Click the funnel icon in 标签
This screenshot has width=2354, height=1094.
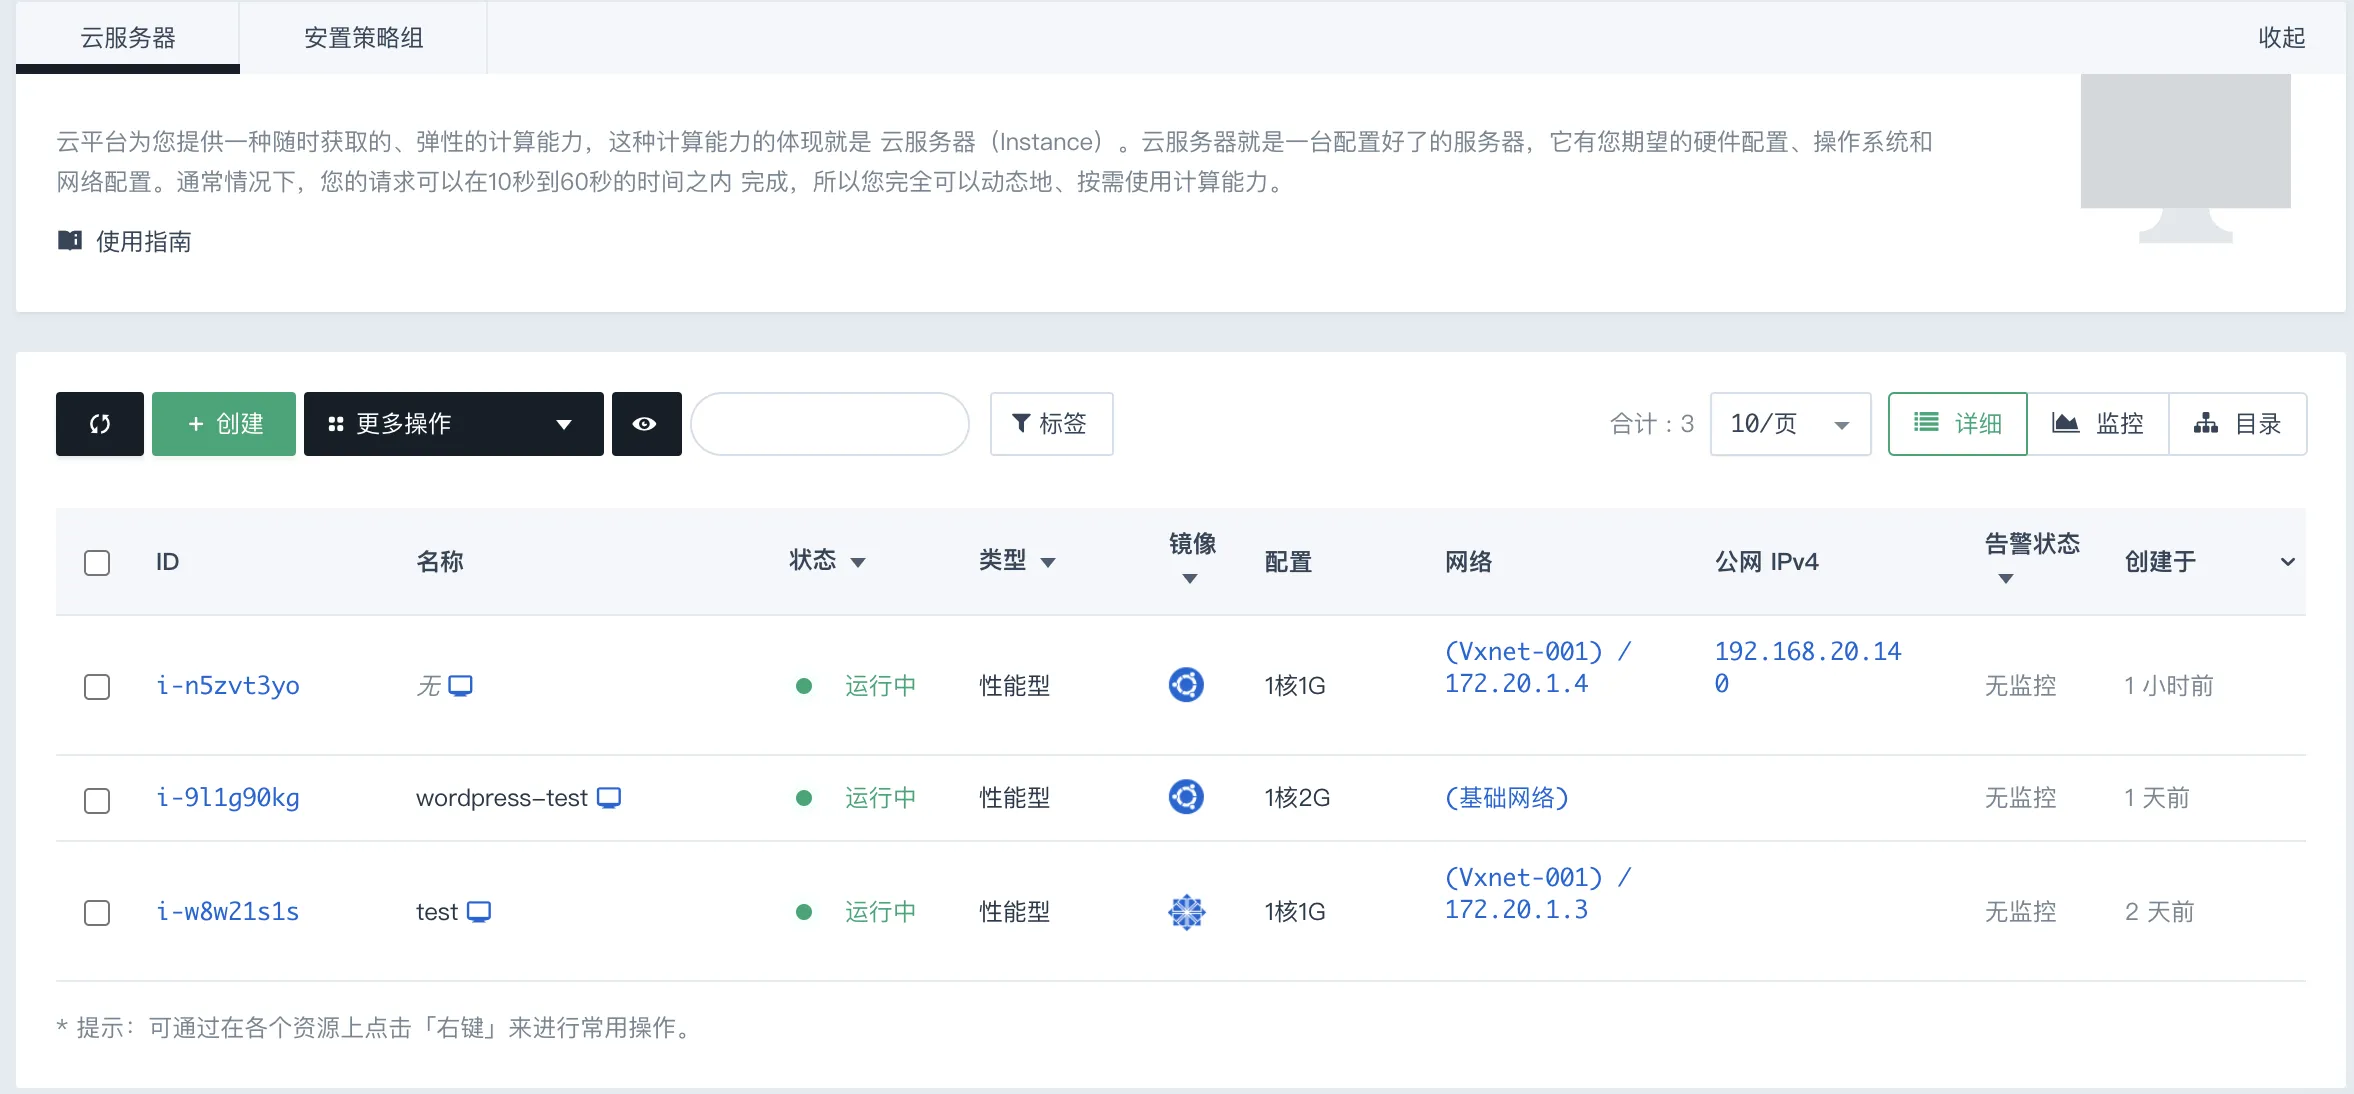[1021, 424]
